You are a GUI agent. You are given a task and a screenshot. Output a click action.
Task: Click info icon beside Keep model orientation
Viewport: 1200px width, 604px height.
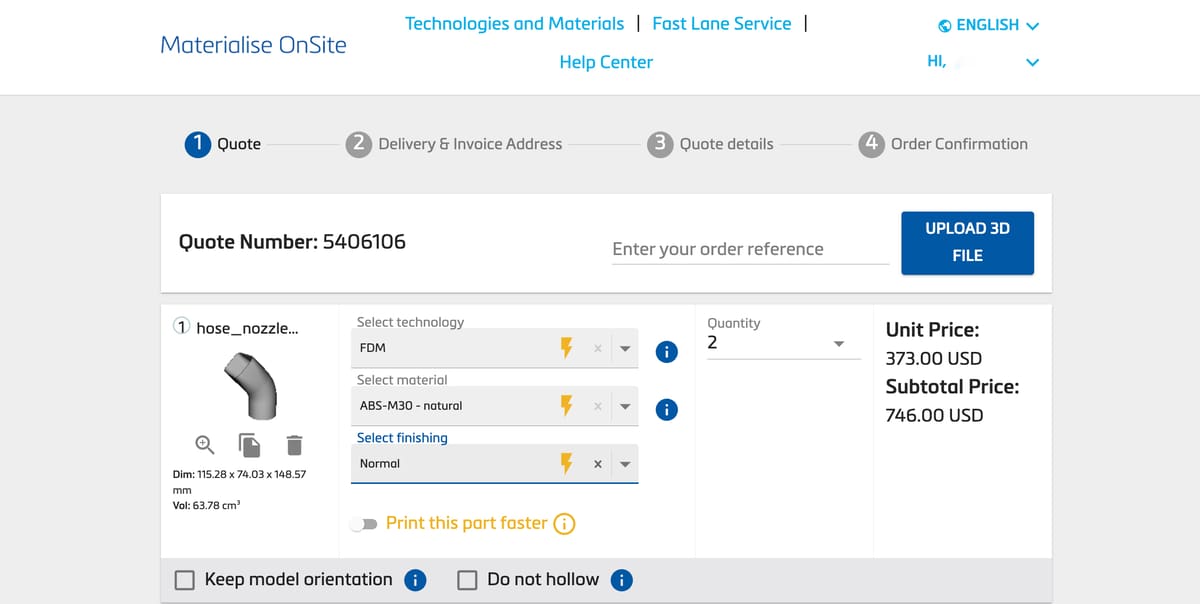pyautogui.click(x=415, y=580)
